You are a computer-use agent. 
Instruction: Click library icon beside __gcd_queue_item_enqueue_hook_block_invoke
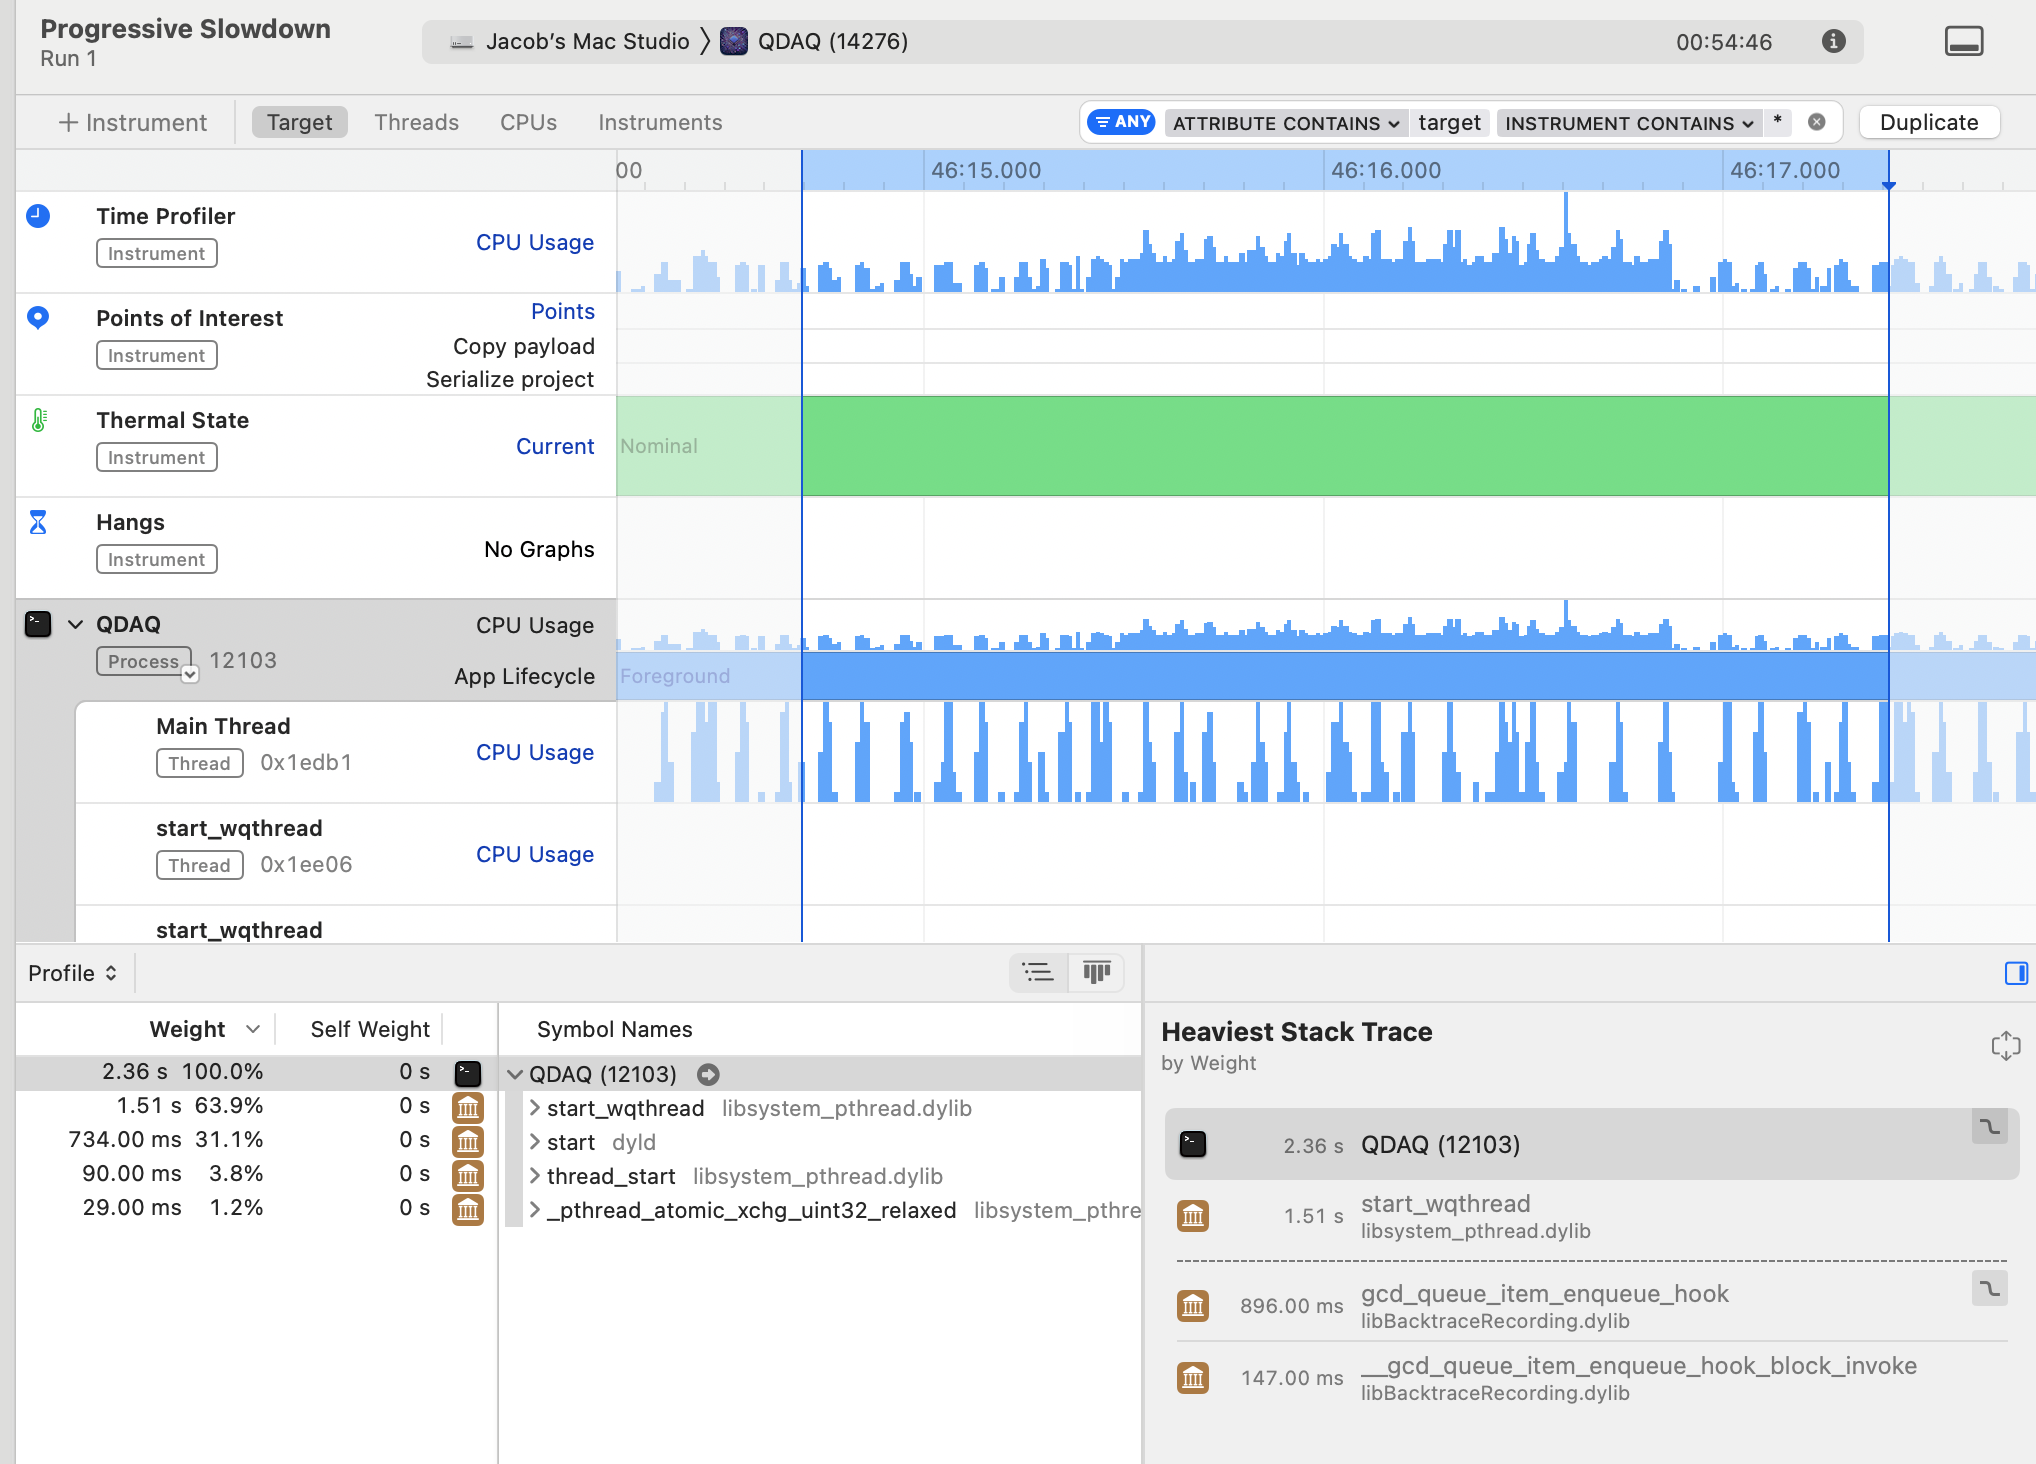coord(1192,1378)
